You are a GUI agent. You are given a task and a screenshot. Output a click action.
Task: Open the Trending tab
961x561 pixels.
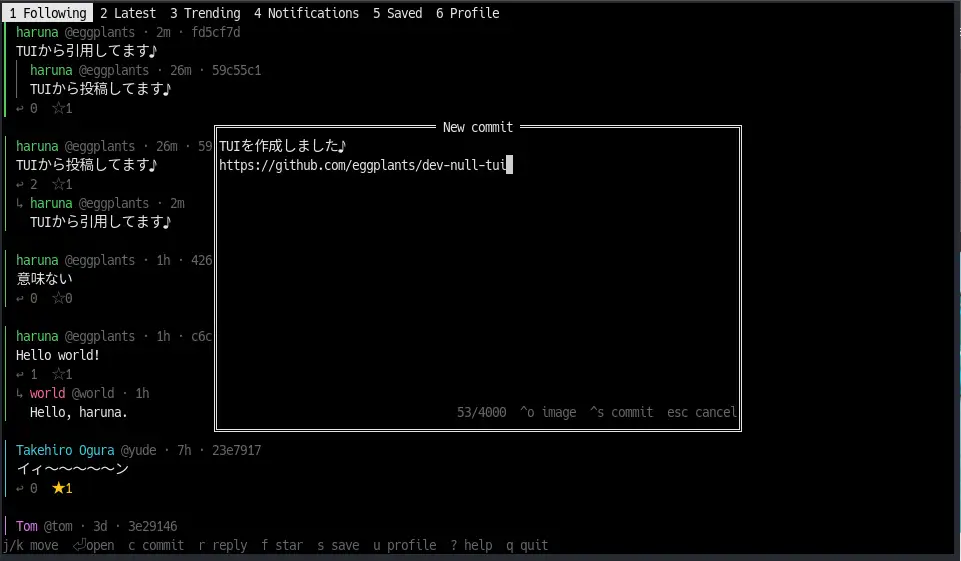205,13
